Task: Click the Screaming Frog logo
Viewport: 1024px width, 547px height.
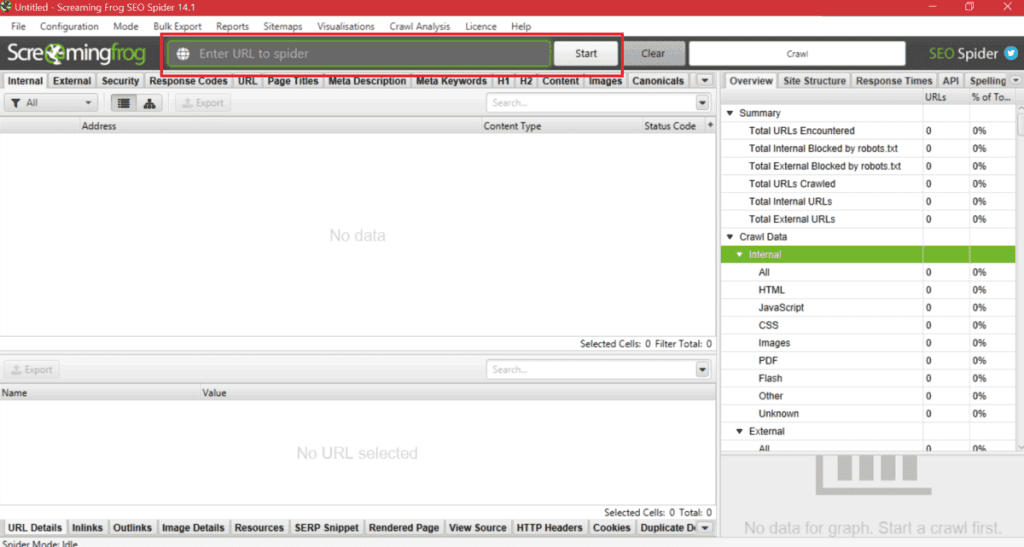Action: 76,54
